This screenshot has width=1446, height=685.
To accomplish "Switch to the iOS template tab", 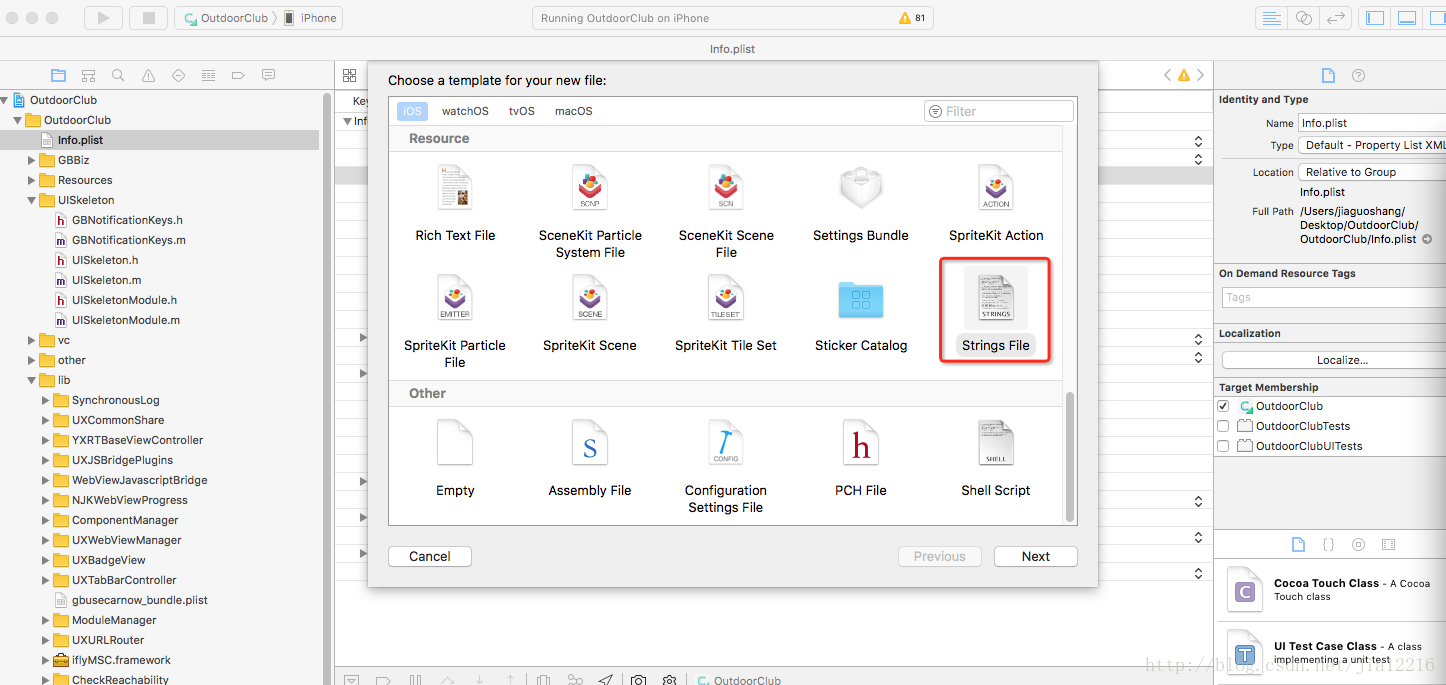I will pyautogui.click(x=412, y=111).
